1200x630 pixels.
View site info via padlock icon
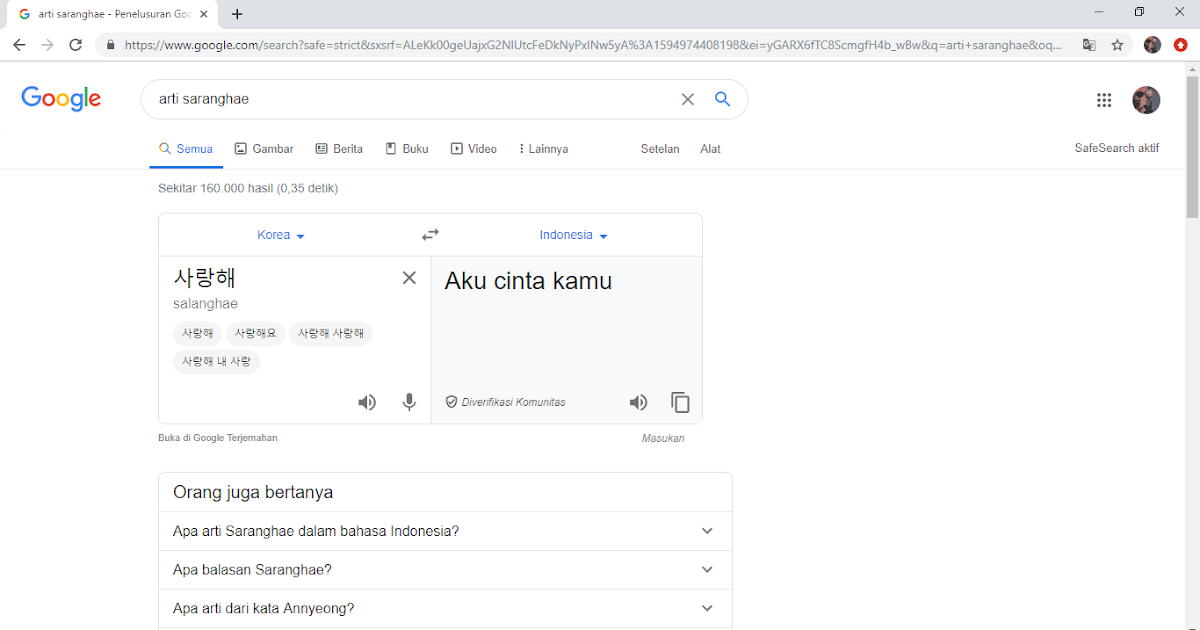tap(110, 45)
